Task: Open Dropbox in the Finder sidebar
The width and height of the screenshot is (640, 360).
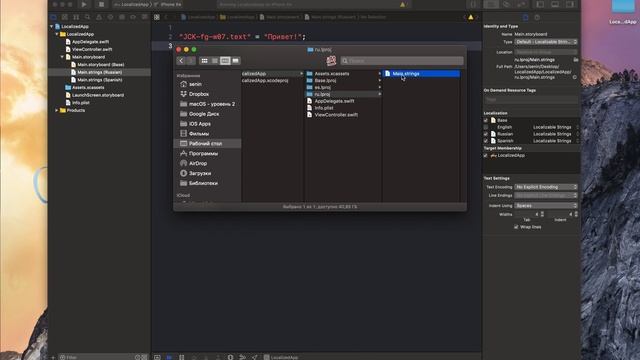Action: pyautogui.click(x=199, y=94)
